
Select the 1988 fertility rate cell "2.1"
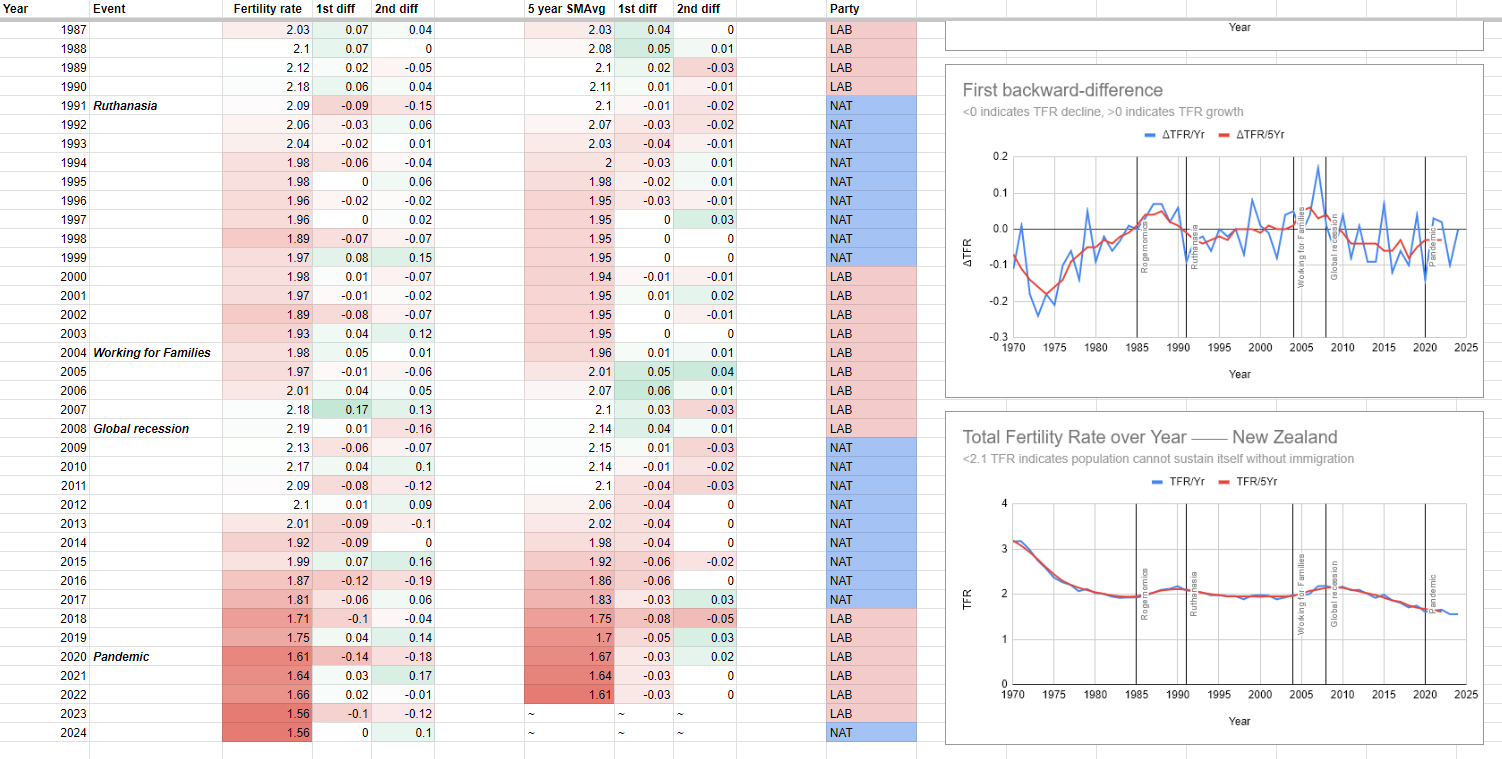[266, 48]
